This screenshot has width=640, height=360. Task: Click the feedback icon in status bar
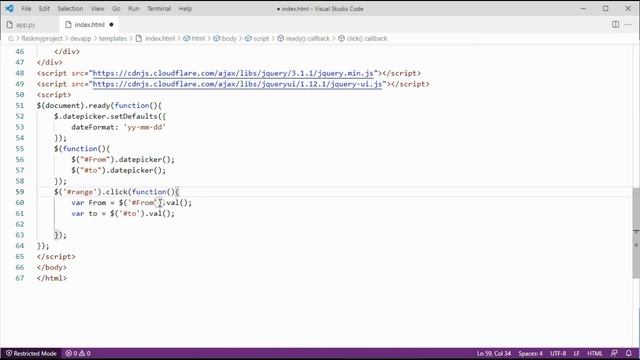click(x=614, y=353)
